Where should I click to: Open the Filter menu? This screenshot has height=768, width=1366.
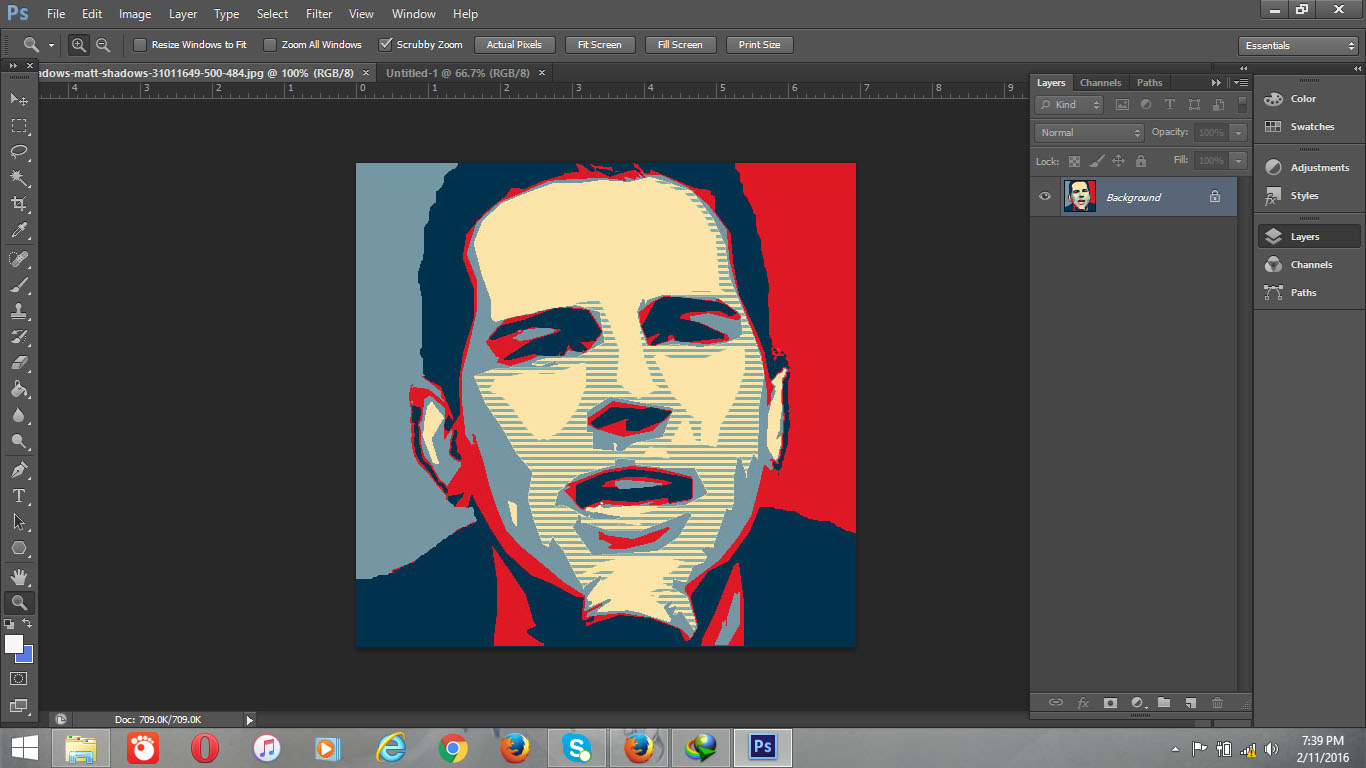click(x=319, y=14)
